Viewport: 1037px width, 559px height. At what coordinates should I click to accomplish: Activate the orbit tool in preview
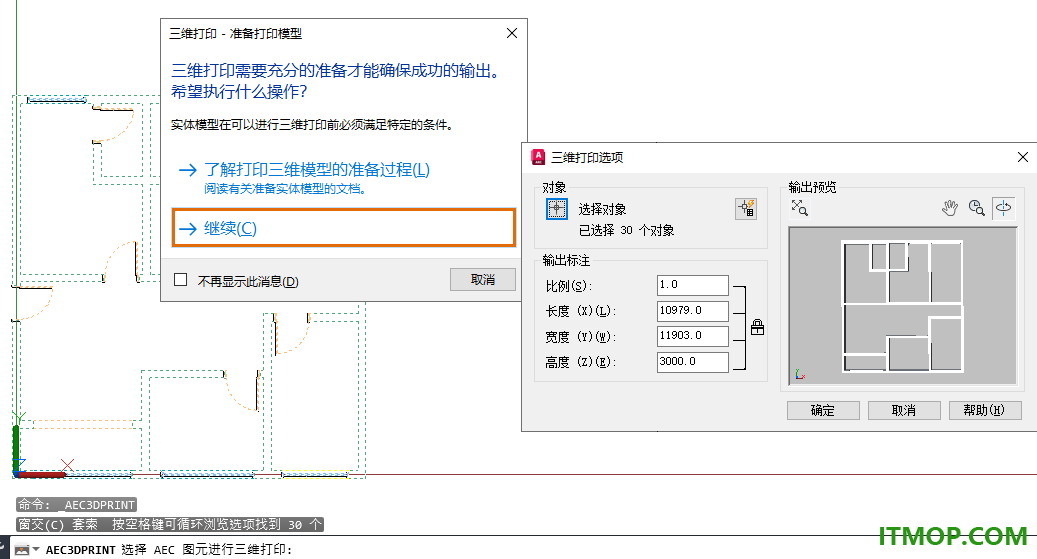(x=1003, y=208)
